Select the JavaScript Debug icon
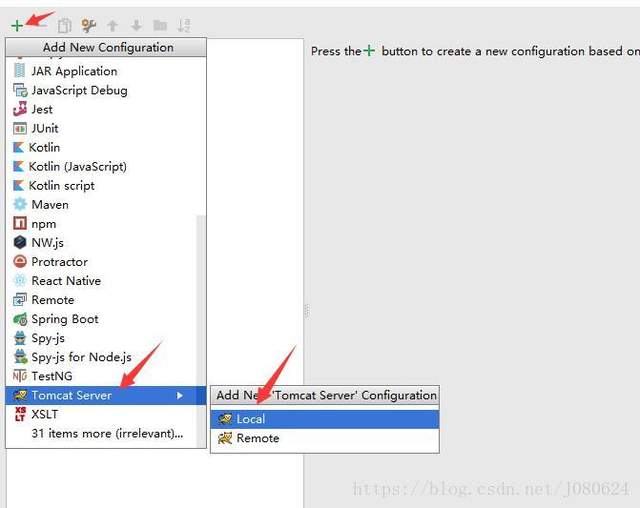Viewport: 640px width, 508px height. click(20, 90)
